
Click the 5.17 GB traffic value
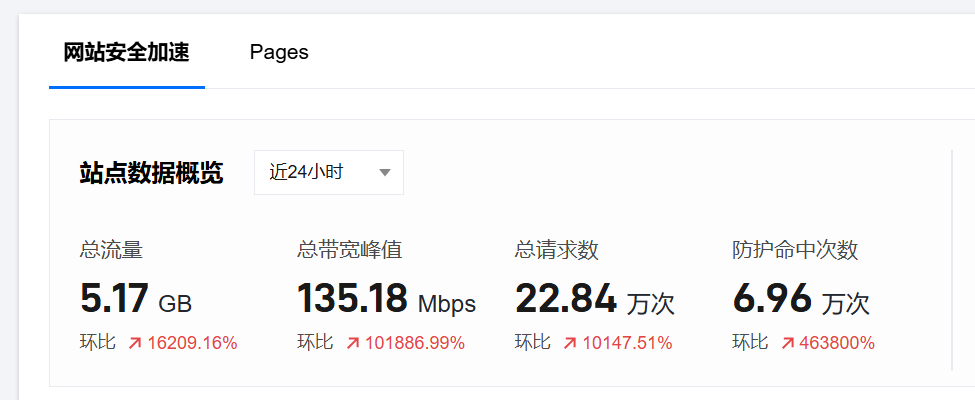(136, 298)
